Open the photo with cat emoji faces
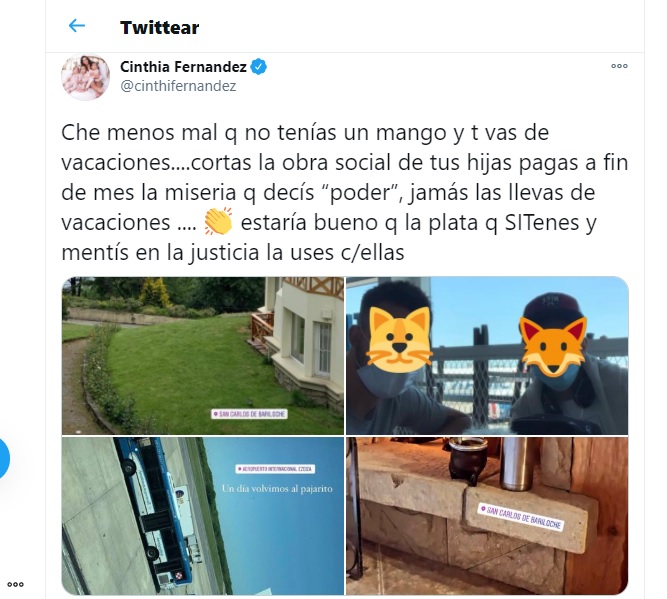 [487, 356]
